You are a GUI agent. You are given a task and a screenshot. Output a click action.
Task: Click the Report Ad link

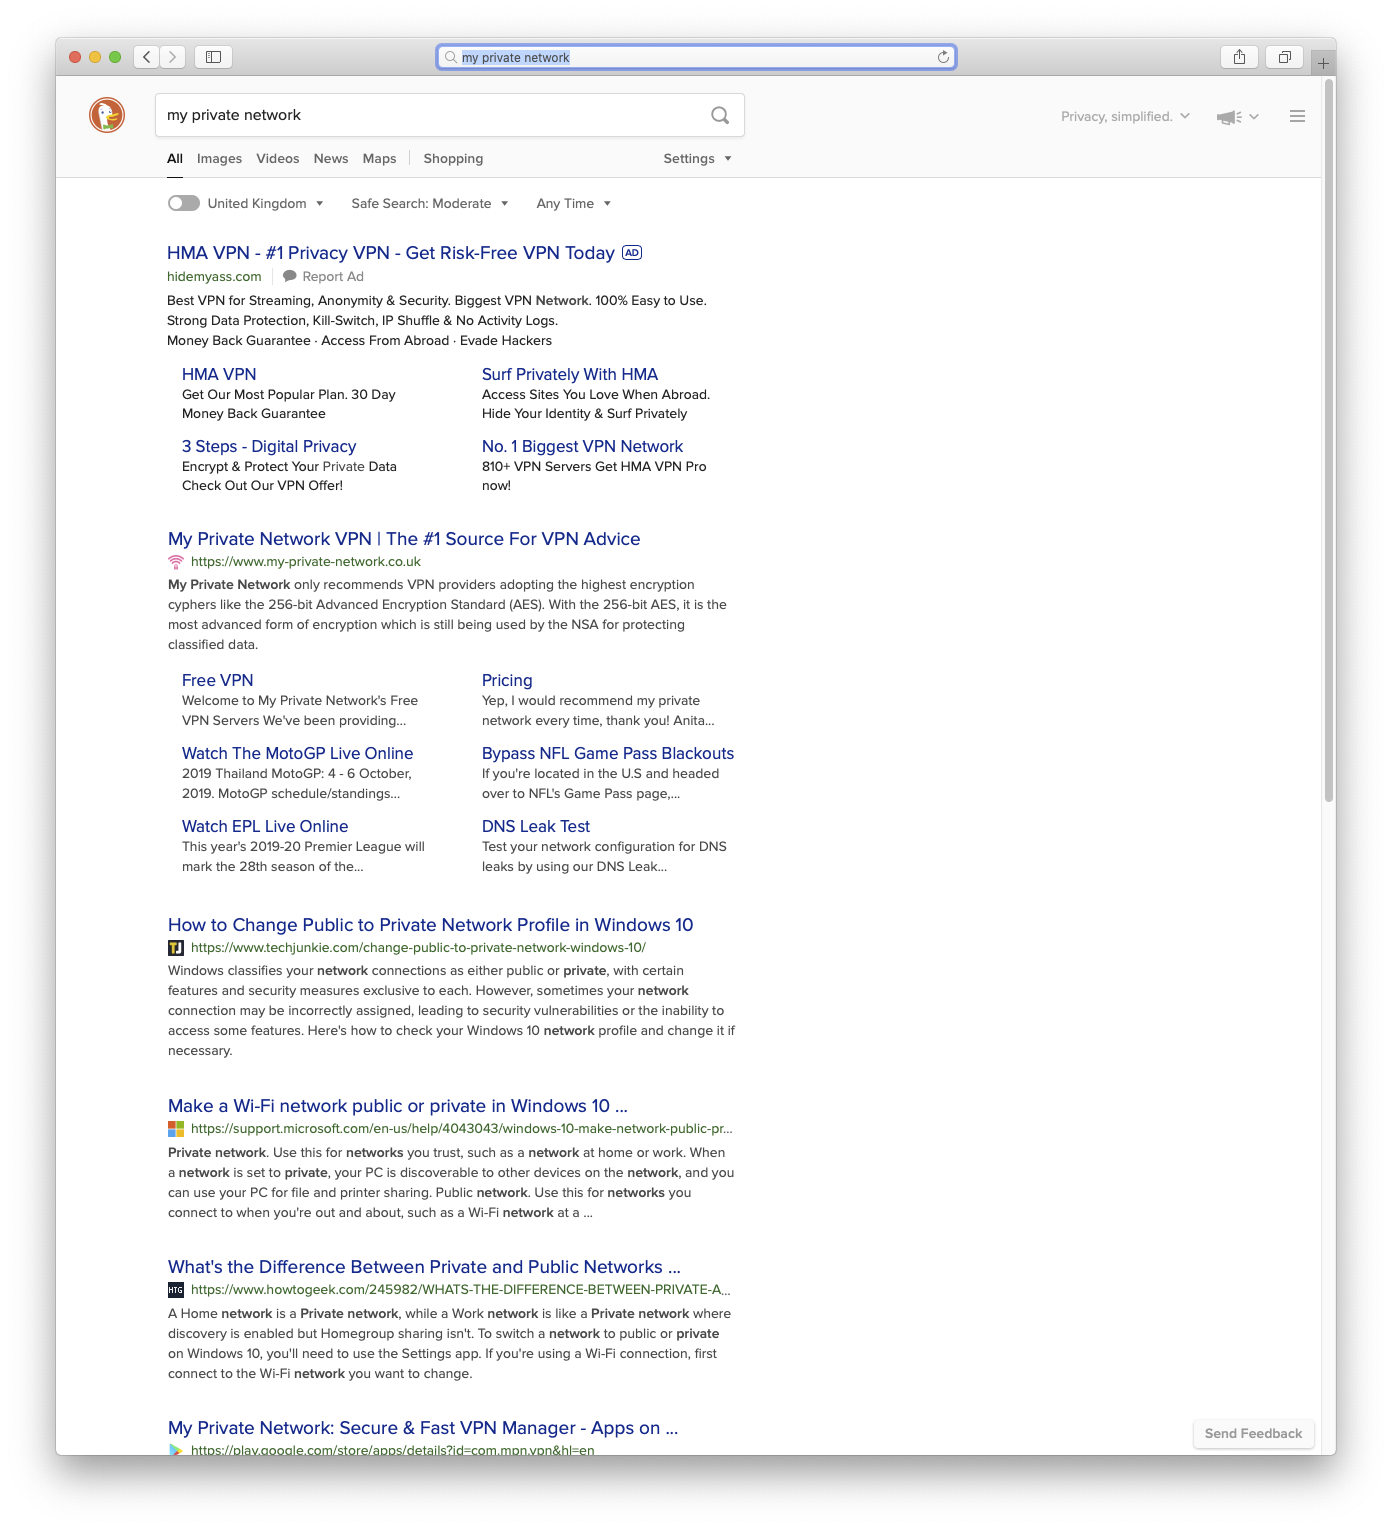tap(333, 276)
